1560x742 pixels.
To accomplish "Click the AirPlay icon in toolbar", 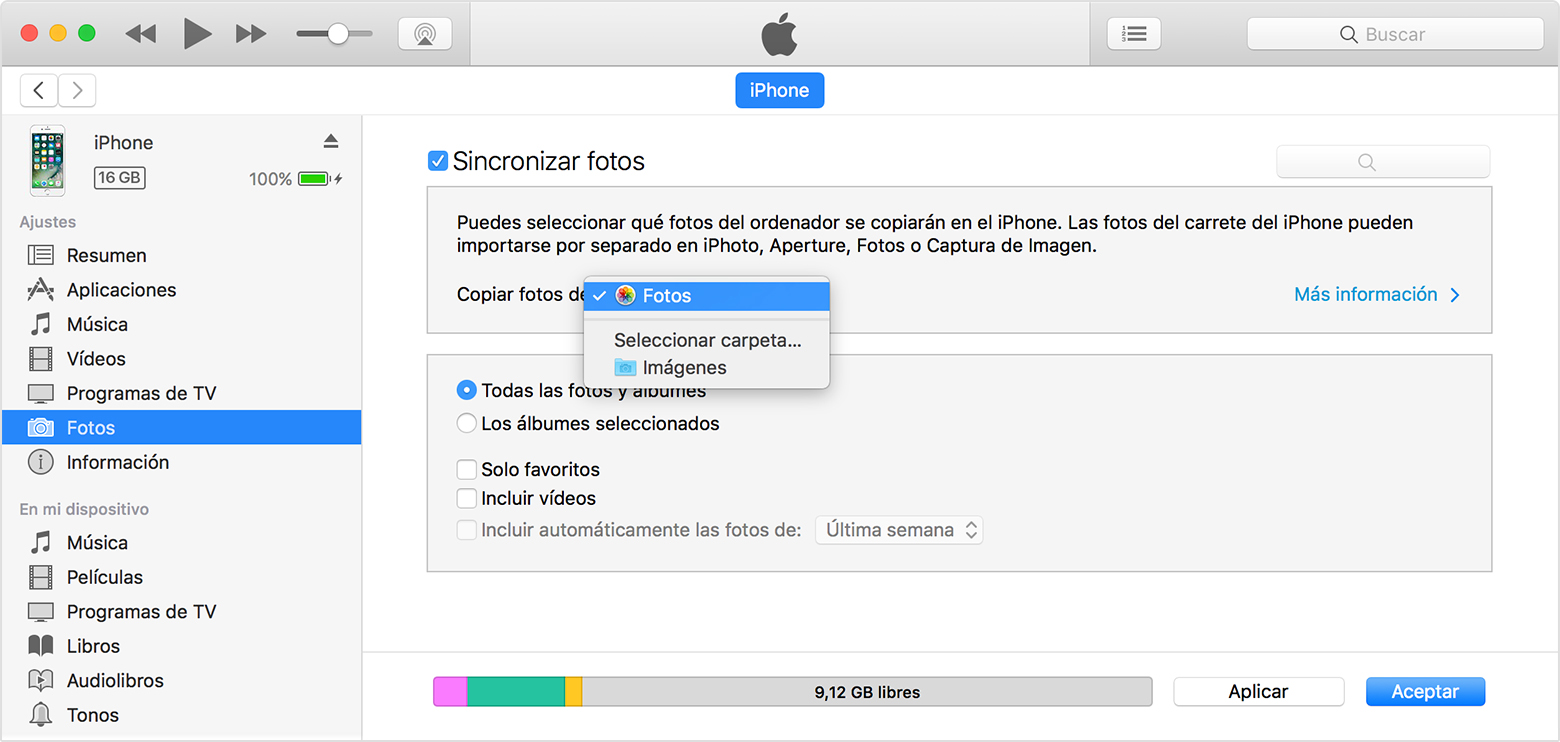I will pyautogui.click(x=424, y=34).
